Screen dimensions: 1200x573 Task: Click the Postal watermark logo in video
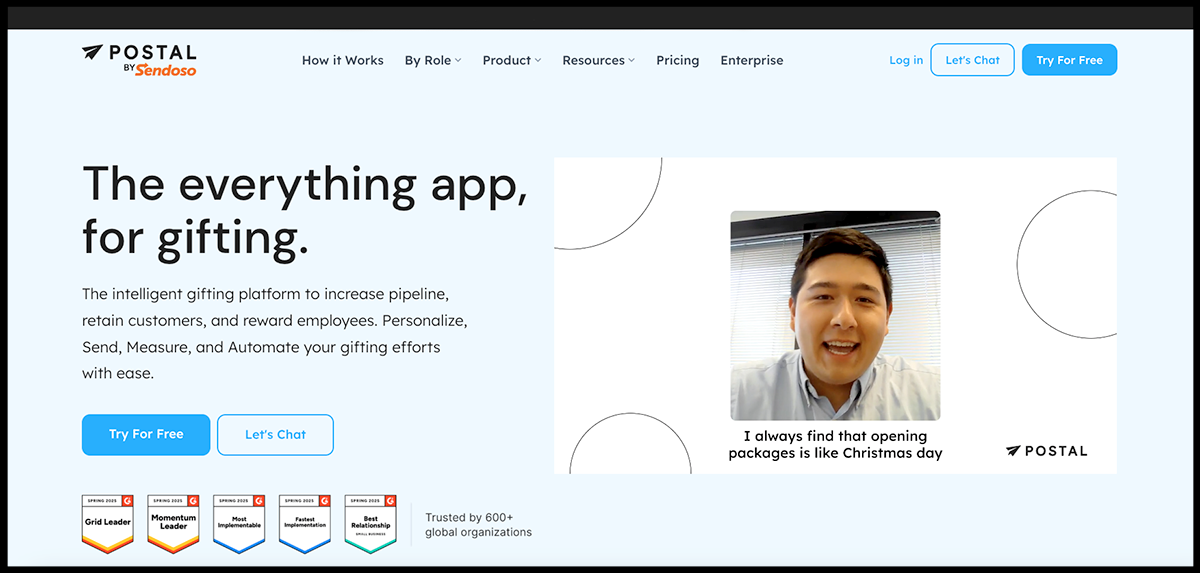1046,451
